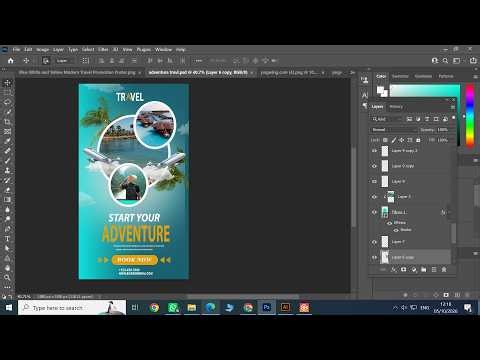Viewport: 480px width, 360px height.
Task: Open the layer Fill dropdown
Action: 442,140
